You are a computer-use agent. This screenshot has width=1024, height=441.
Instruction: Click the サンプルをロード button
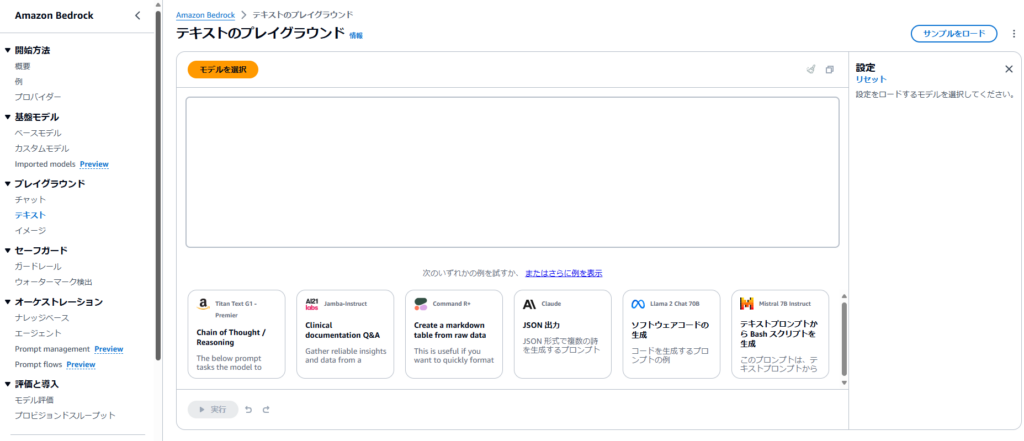pos(953,34)
